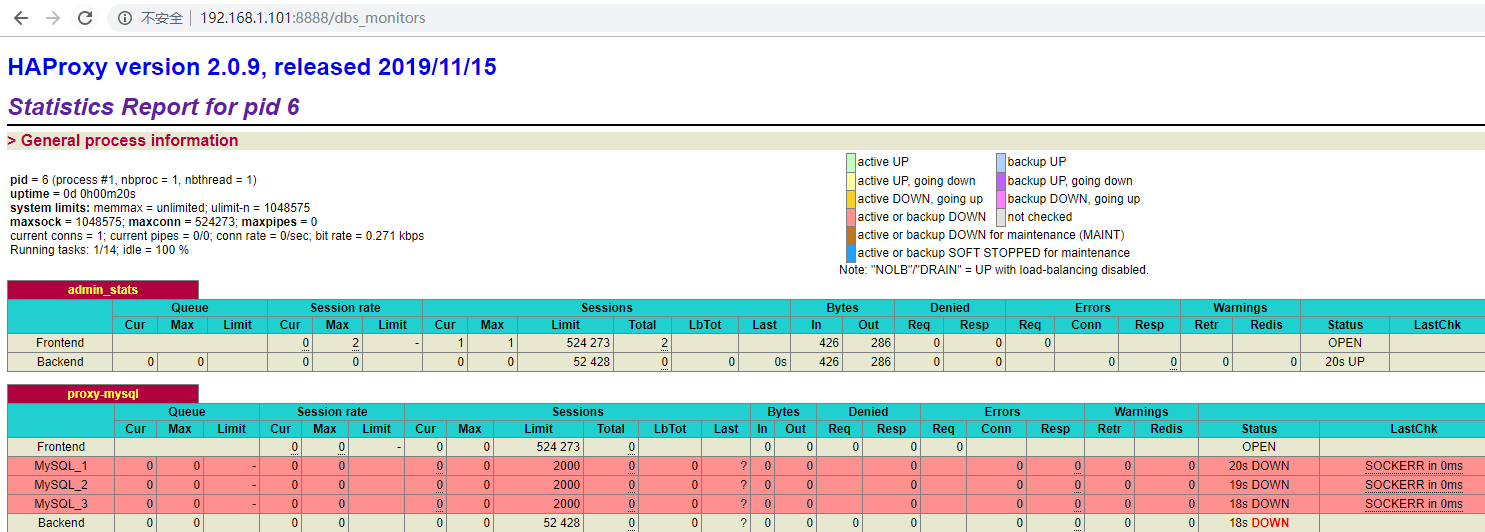Image resolution: width=1485 pixels, height=532 pixels.
Task: Click admin_stats Frontend row label
Action: tap(60, 343)
